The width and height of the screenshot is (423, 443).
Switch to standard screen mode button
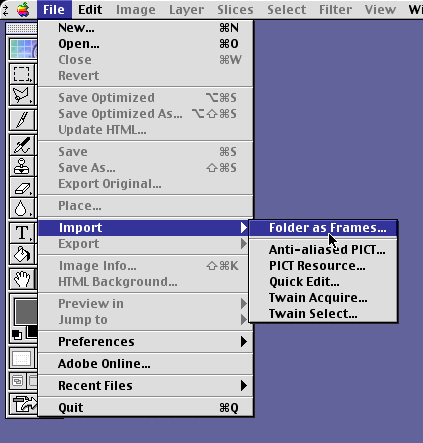pyautogui.click(x=18, y=381)
